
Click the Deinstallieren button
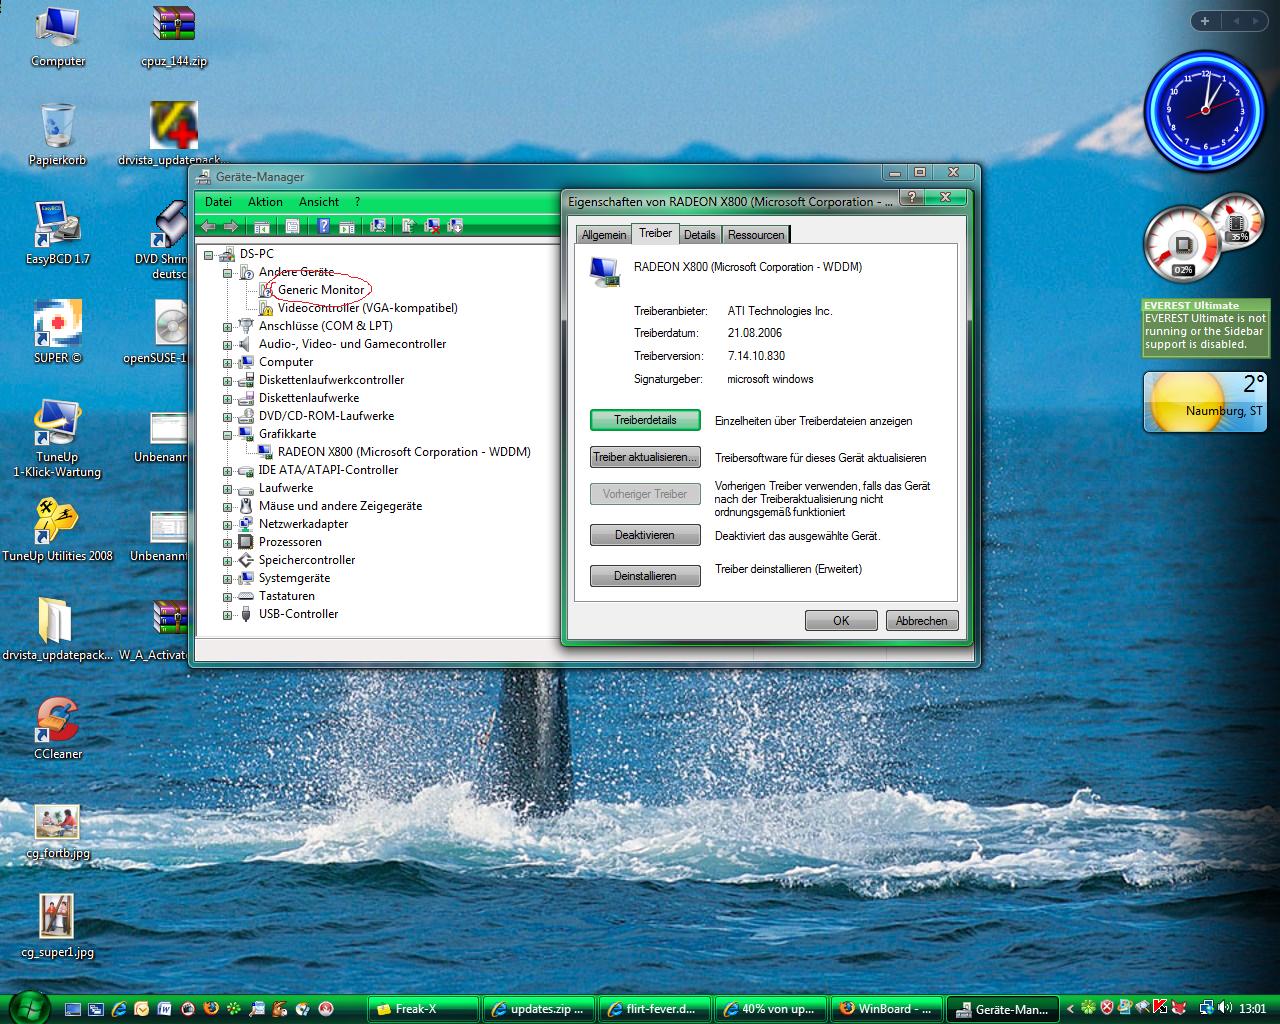(645, 576)
